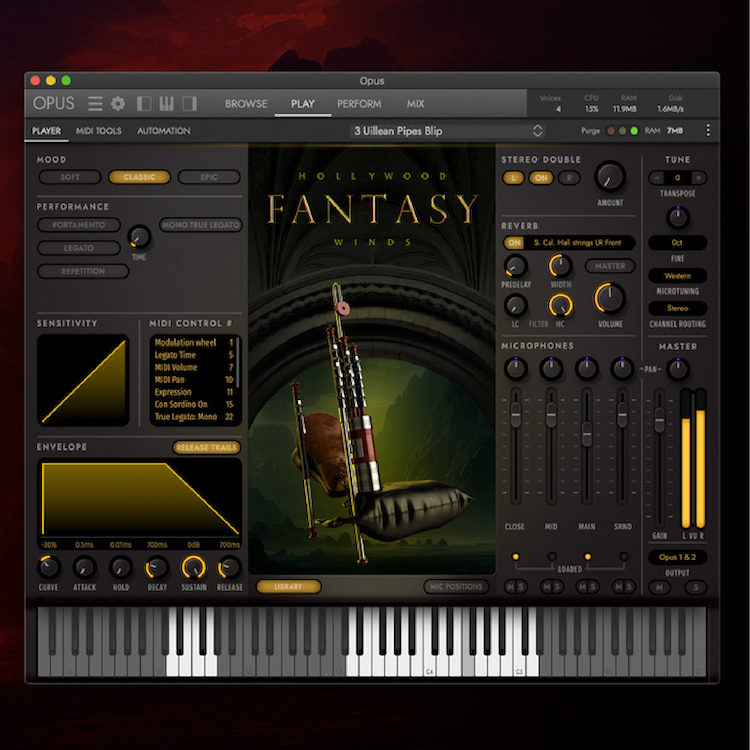Viewport: 750px width, 750px height.
Task: Toggle Stereo Double ON button
Action: 541,178
